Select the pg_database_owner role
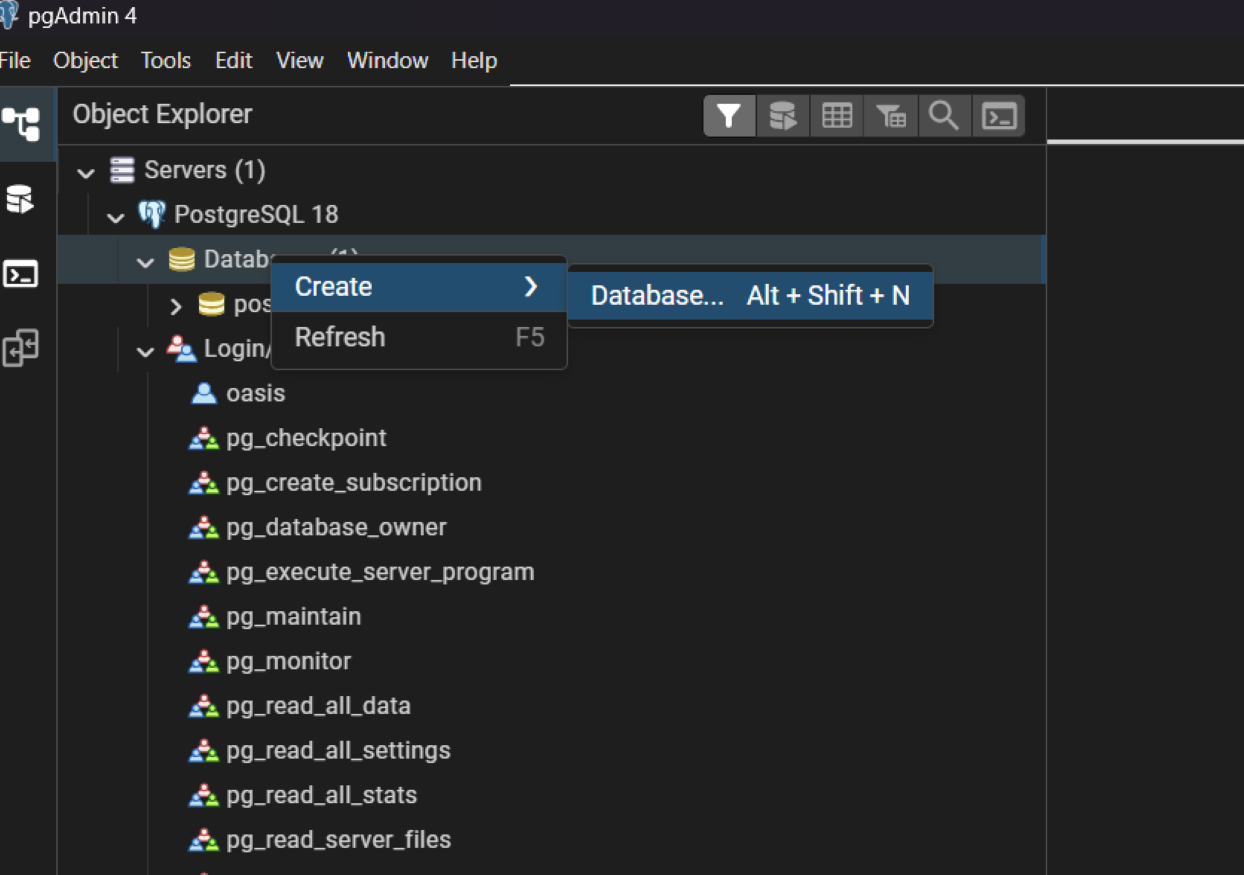This screenshot has height=875, width=1244. [336, 527]
